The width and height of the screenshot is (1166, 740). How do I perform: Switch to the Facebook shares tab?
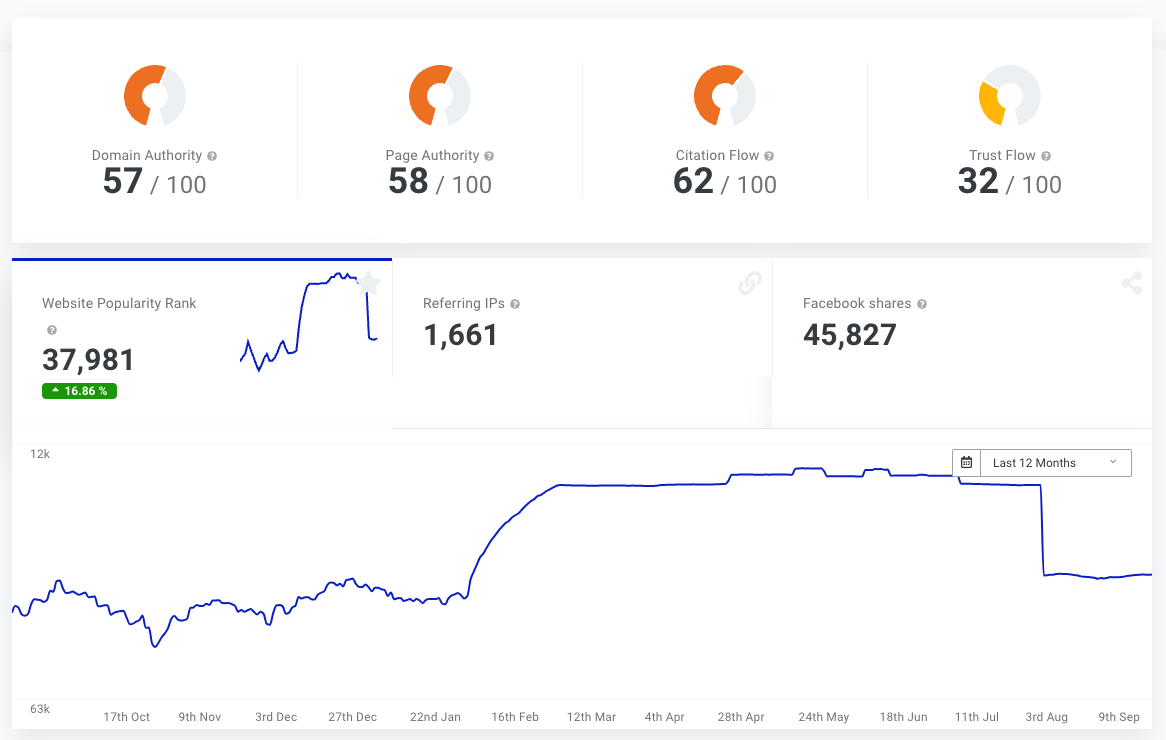(x=961, y=320)
